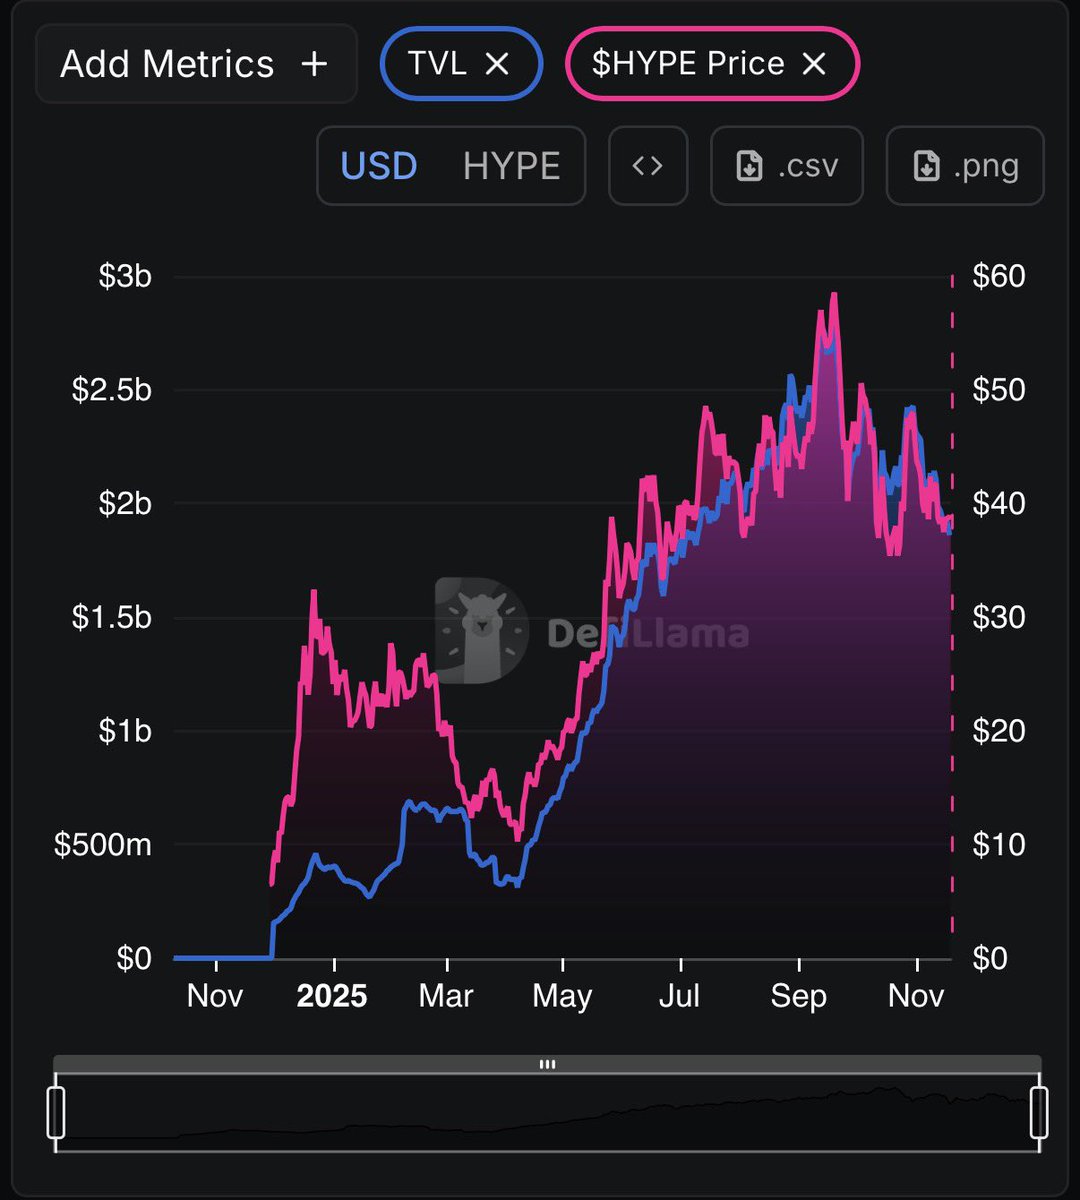
Task: Click the $1b y-axis label
Action: [125, 731]
